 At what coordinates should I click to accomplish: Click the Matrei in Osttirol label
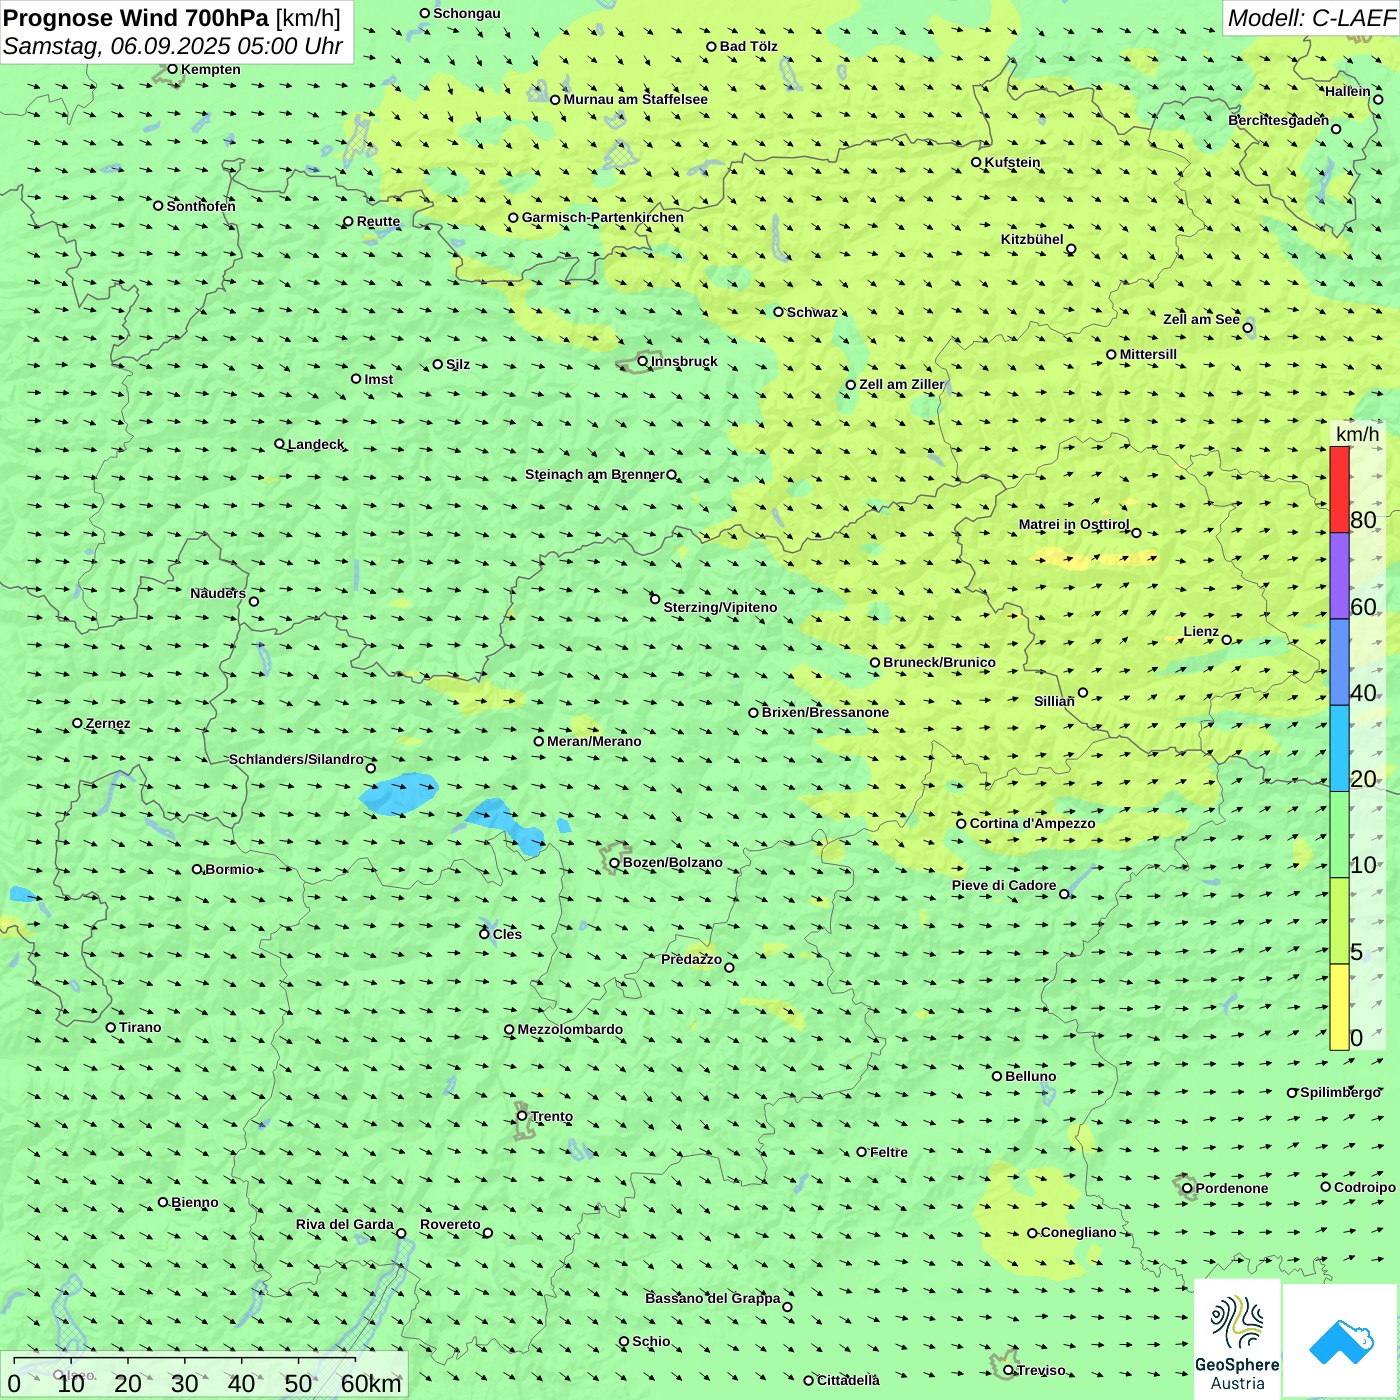tap(1074, 524)
